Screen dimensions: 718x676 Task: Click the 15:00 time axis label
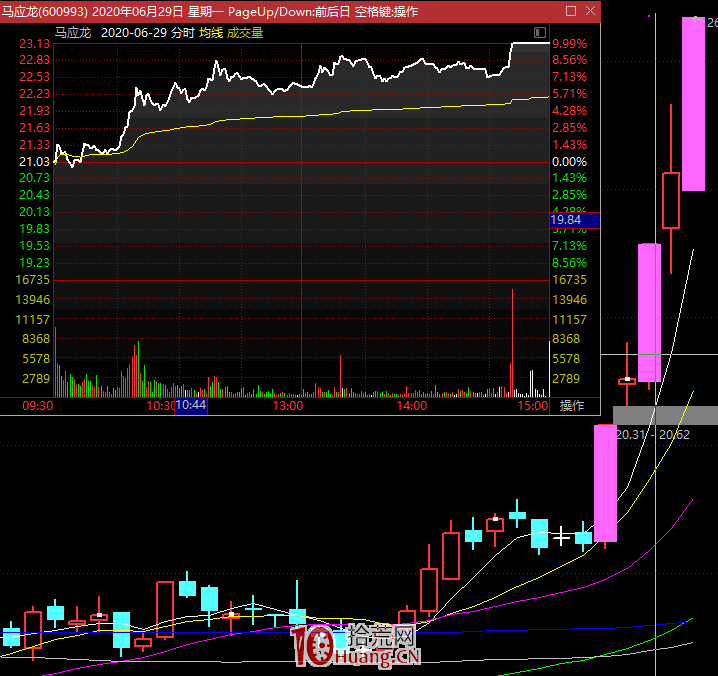click(x=533, y=406)
